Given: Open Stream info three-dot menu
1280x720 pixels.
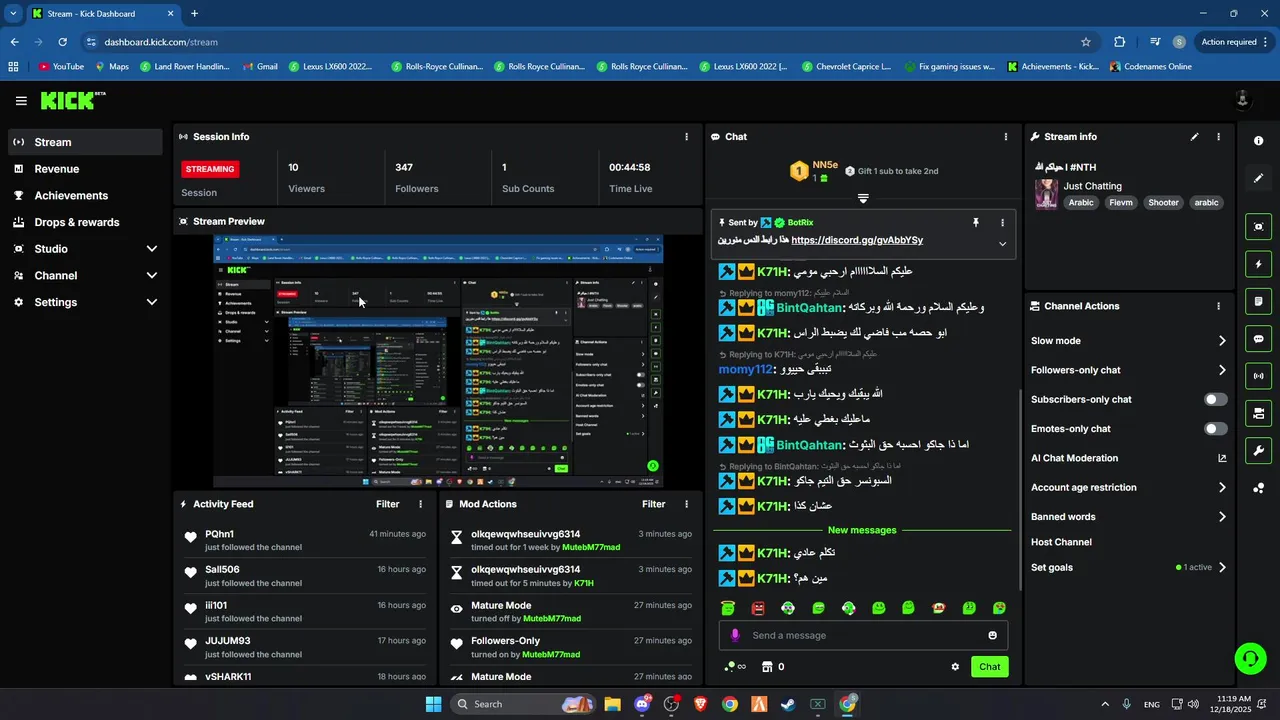Looking at the screenshot, I should tap(1218, 137).
